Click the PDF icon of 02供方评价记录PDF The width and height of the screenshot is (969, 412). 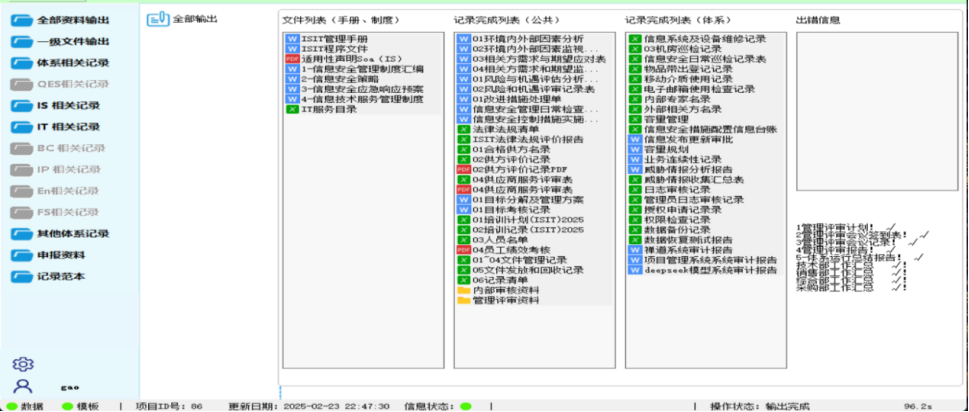pyautogui.click(x=463, y=169)
